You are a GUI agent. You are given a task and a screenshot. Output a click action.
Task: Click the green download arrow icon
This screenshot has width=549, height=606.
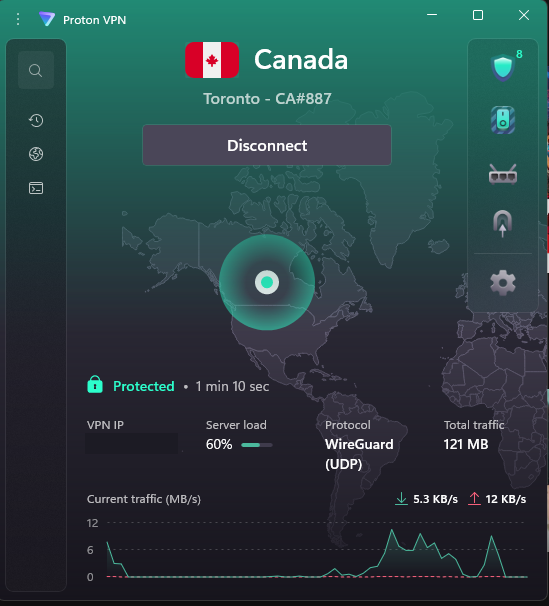(x=401, y=499)
